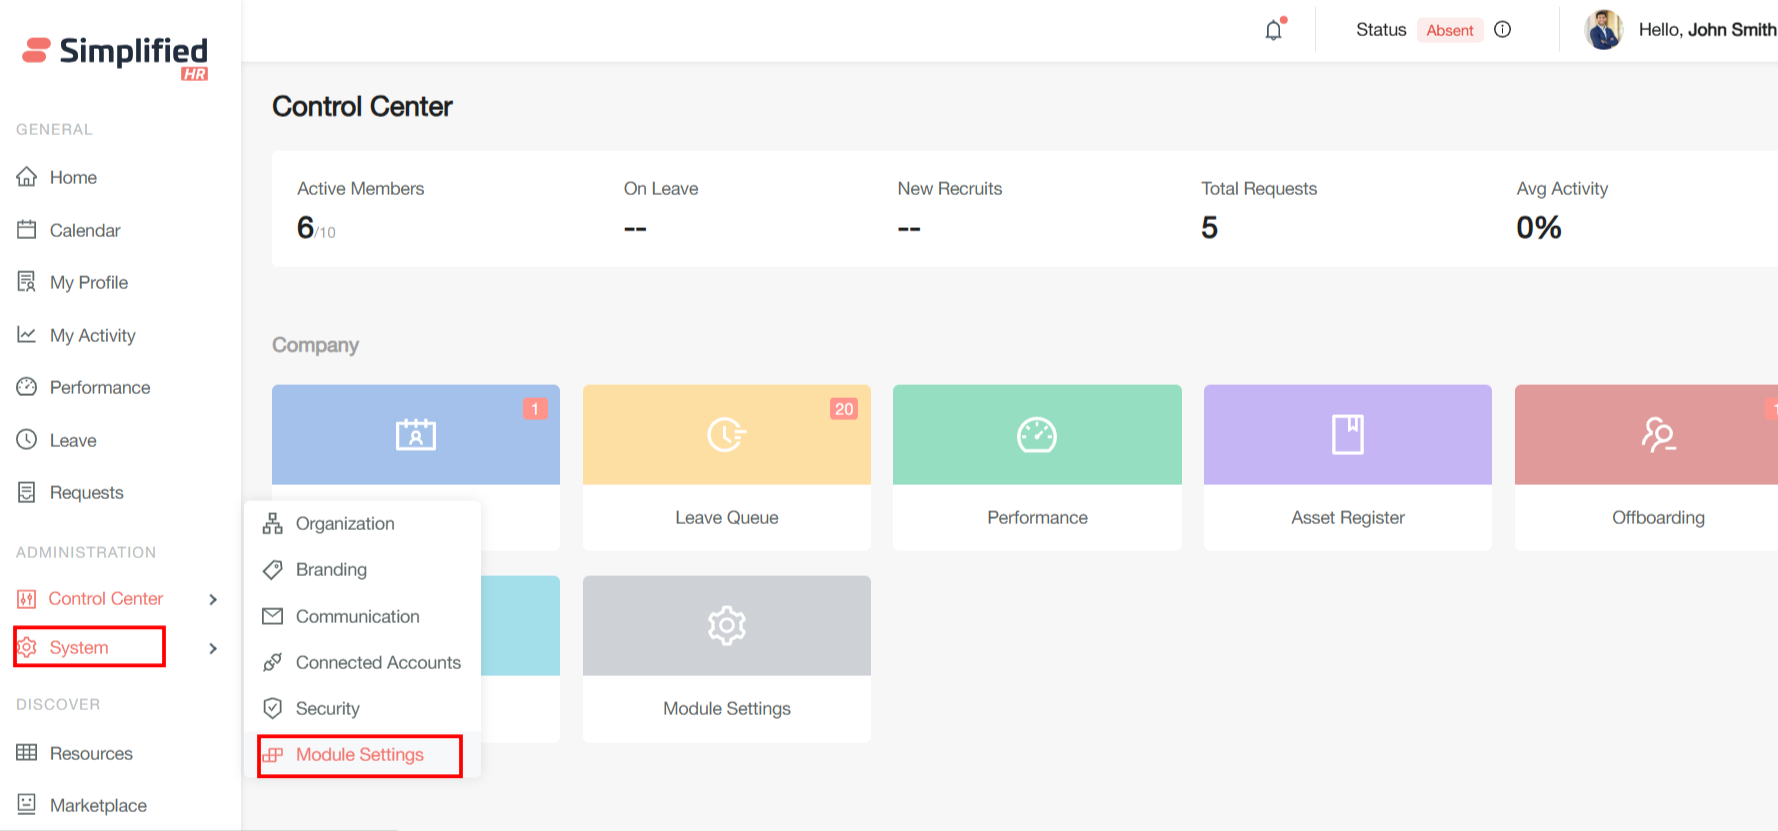Click the Offboarding person icon
The image size is (1778, 831).
tap(1657, 435)
